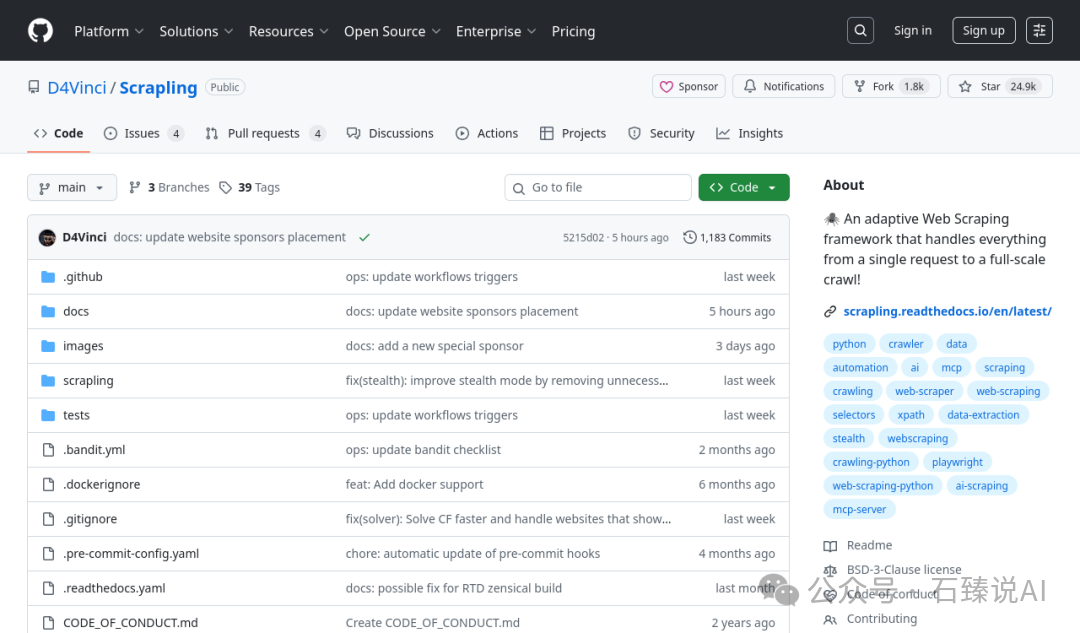
Task: Sponsor the D4Vinci project
Action: point(688,86)
